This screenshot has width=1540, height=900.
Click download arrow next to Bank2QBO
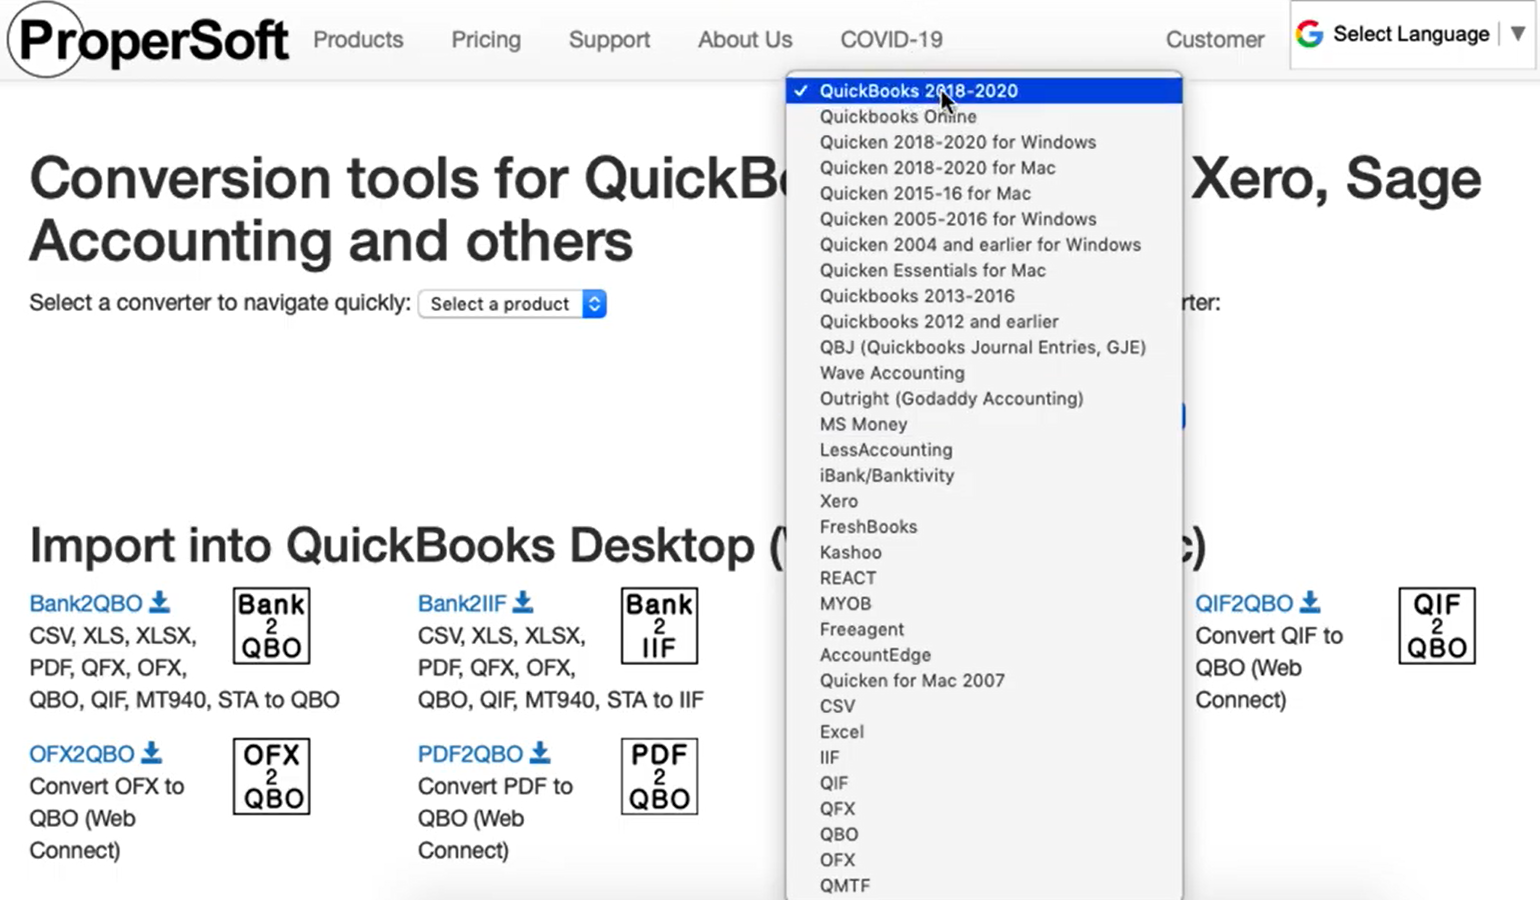click(x=160, y=602)
